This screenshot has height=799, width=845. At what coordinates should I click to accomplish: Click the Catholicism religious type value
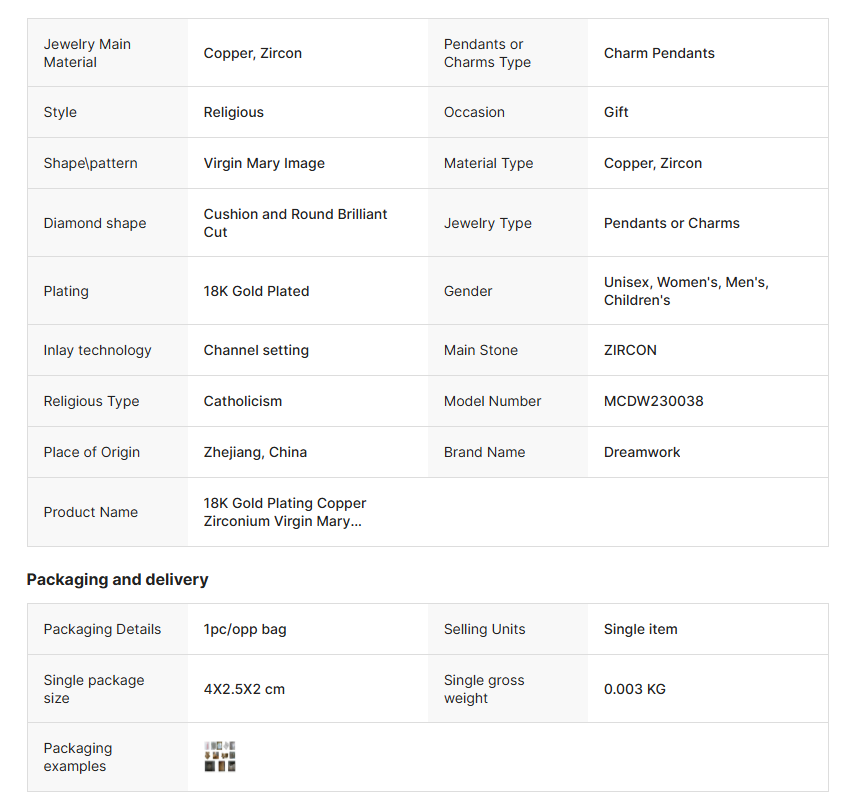243,401
